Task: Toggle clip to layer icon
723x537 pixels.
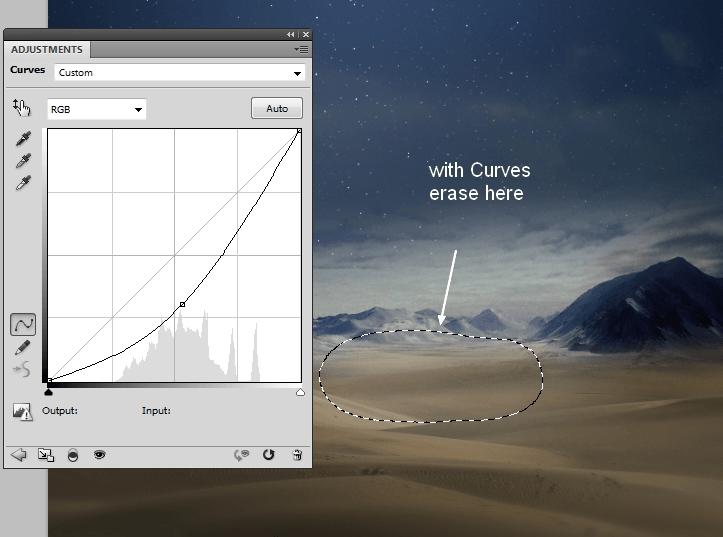Action: tap(73, 455)
